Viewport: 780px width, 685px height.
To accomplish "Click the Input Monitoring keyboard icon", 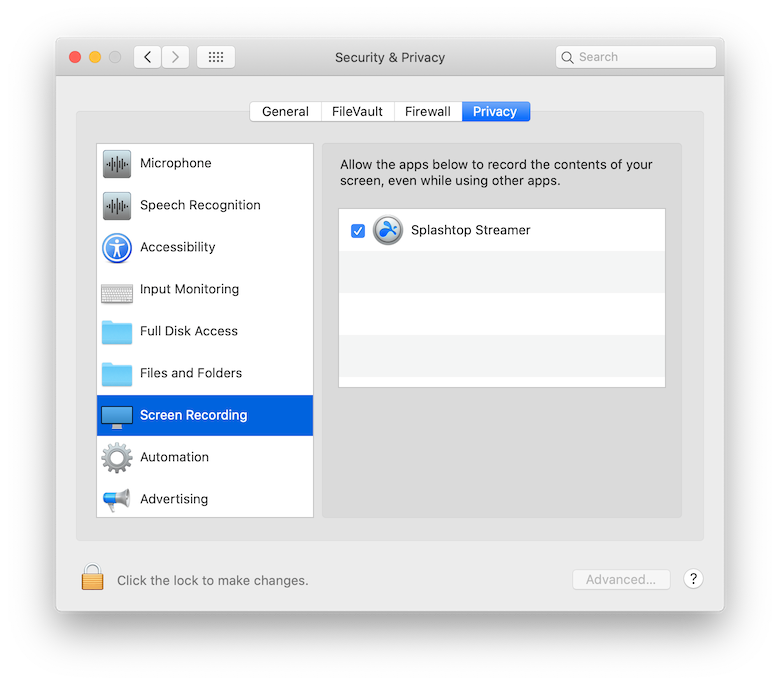I will [117, 291].
